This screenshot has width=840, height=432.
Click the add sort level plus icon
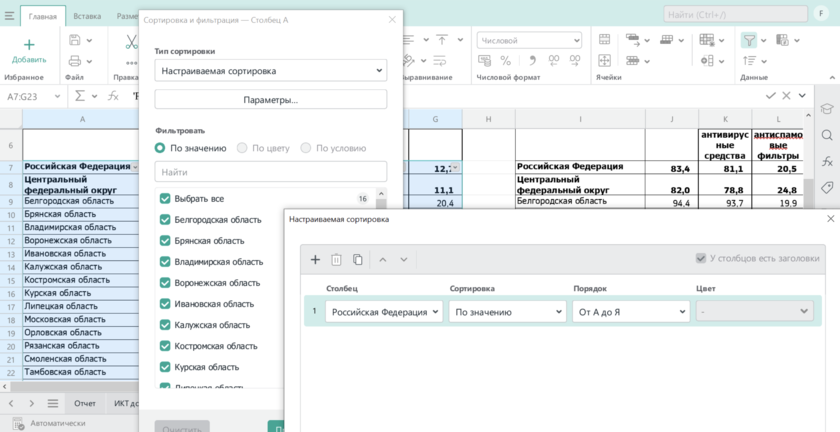[x=315, y=260]
